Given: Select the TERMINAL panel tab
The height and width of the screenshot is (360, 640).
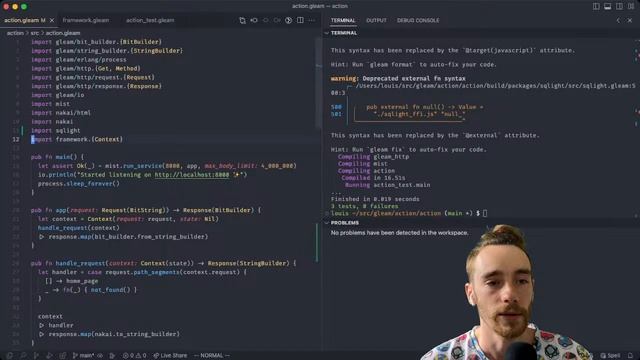Looking at the screenshot, I should (x=343, y=20).
